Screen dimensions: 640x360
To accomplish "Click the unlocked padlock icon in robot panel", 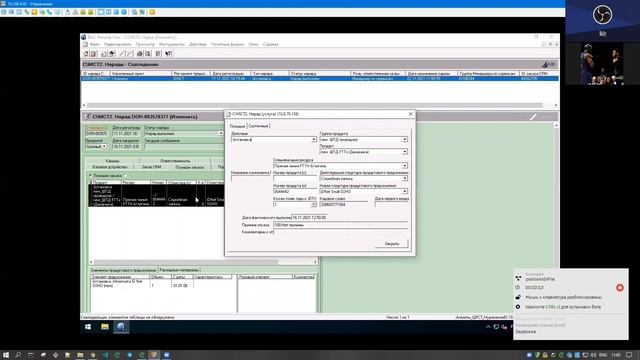I will pos(518,297).
